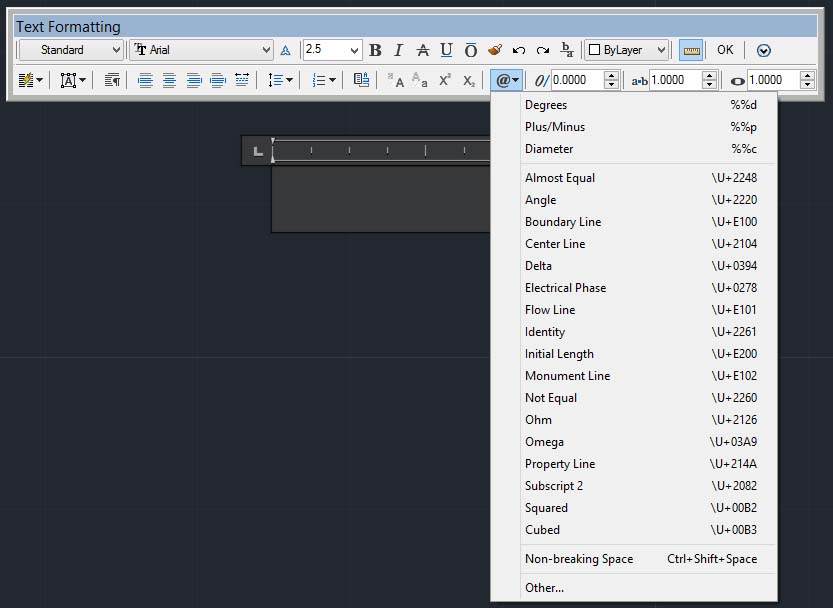The image size is (833, 608).
Task: Open the Numbering and bullets dropdown
Action: [x=324, y=80]
